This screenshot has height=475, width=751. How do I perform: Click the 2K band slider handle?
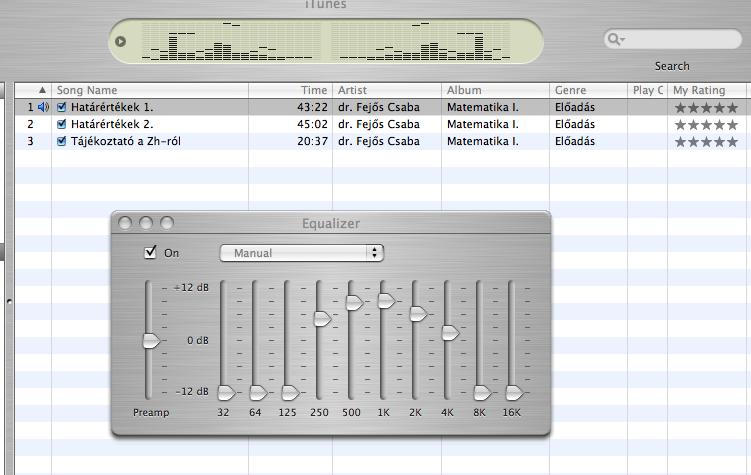point(418,314)
